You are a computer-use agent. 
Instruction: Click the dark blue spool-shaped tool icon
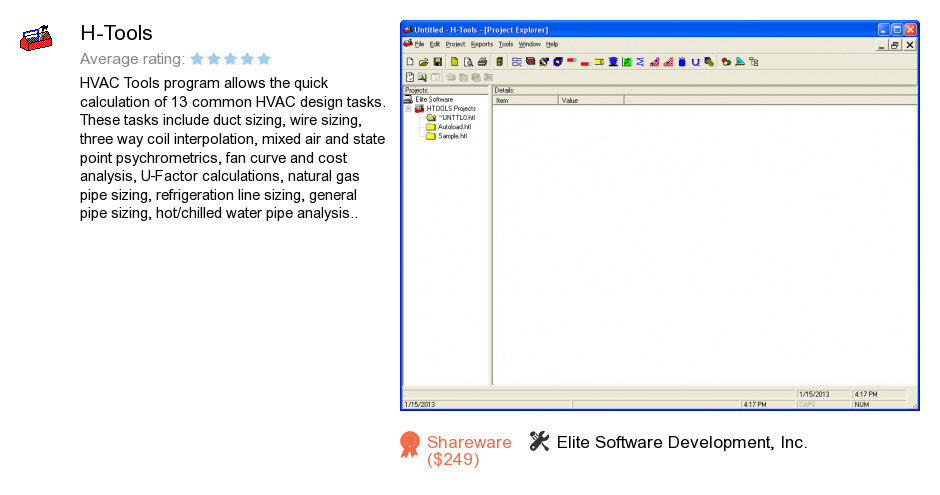tap(613, 62)
